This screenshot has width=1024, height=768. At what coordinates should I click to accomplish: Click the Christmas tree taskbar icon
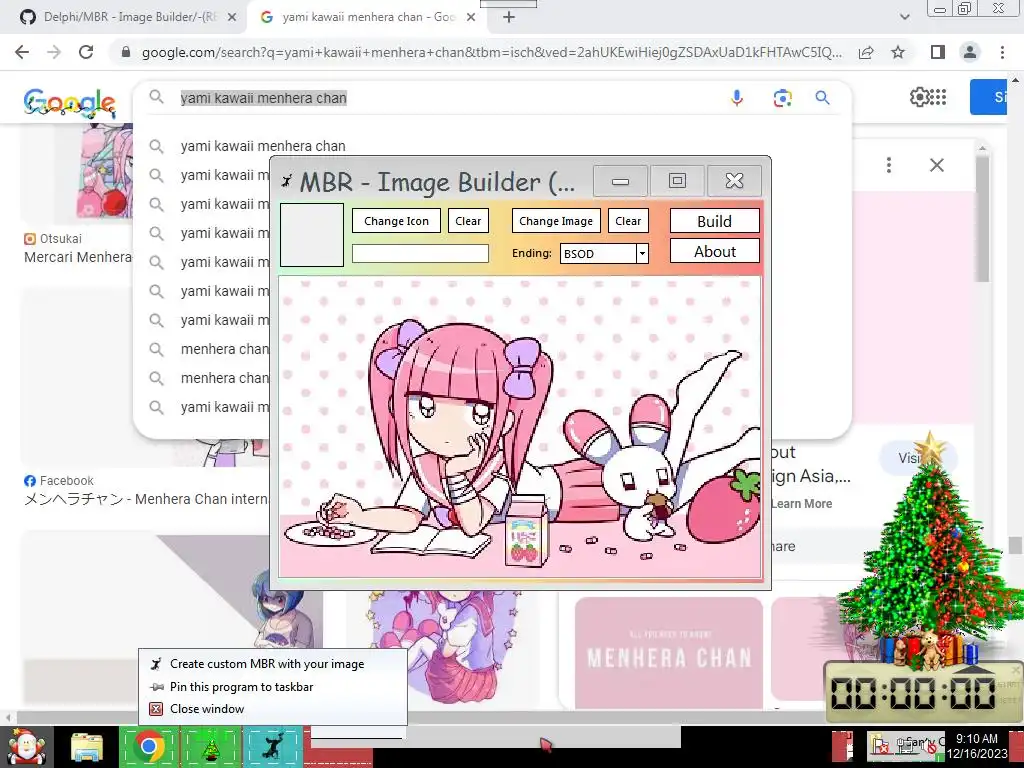tap(210, 746)
